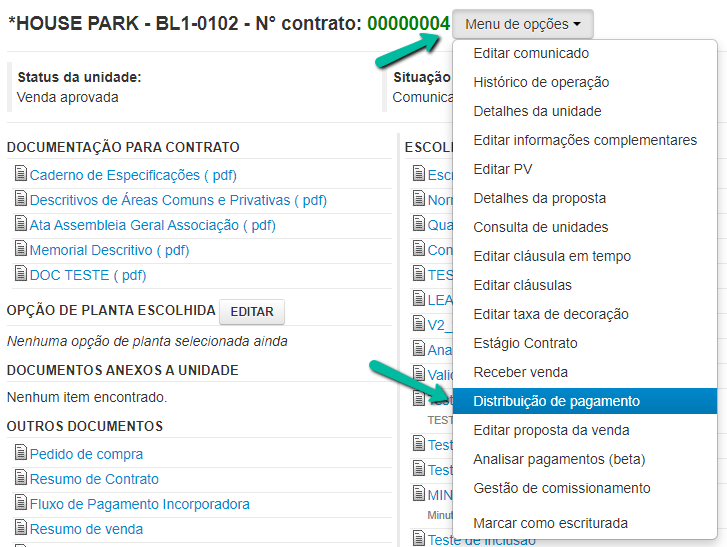Open Descritivos de Áreas Comuns e Privativas link
The width and height of the screenshot is (727, 547).
click(178, 200)
